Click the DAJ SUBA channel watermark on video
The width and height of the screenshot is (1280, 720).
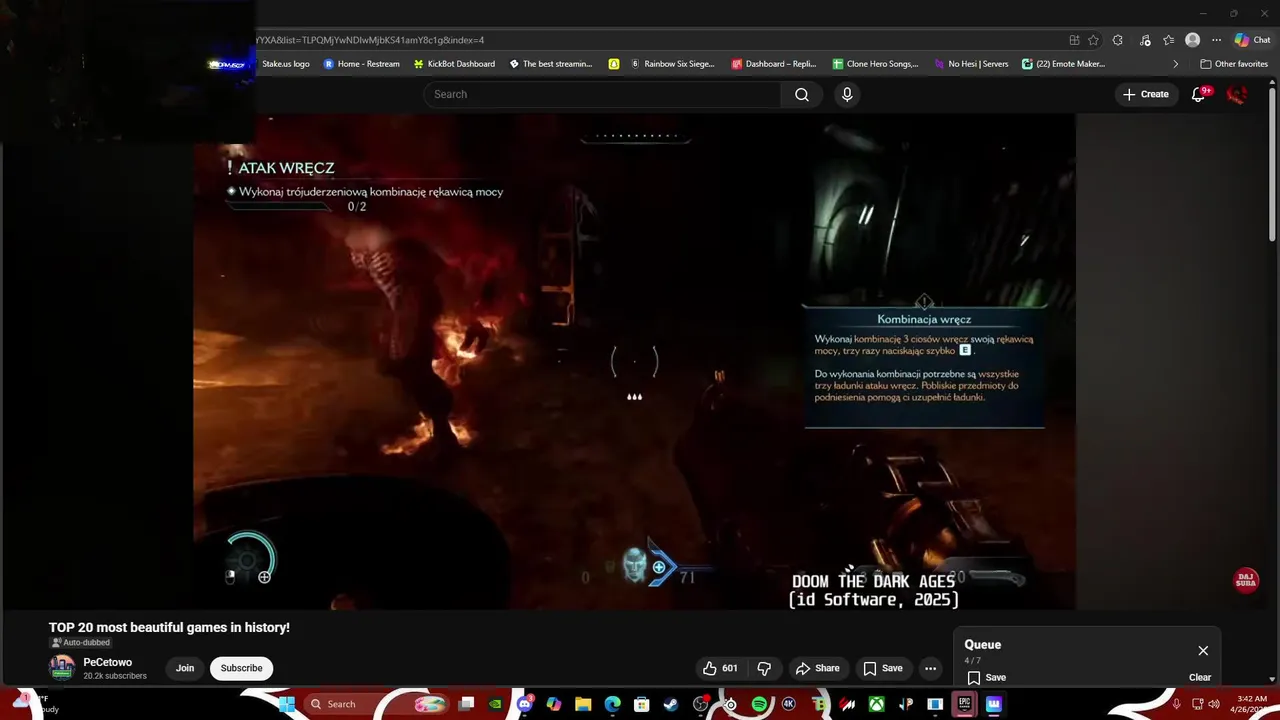point(1246,581)
